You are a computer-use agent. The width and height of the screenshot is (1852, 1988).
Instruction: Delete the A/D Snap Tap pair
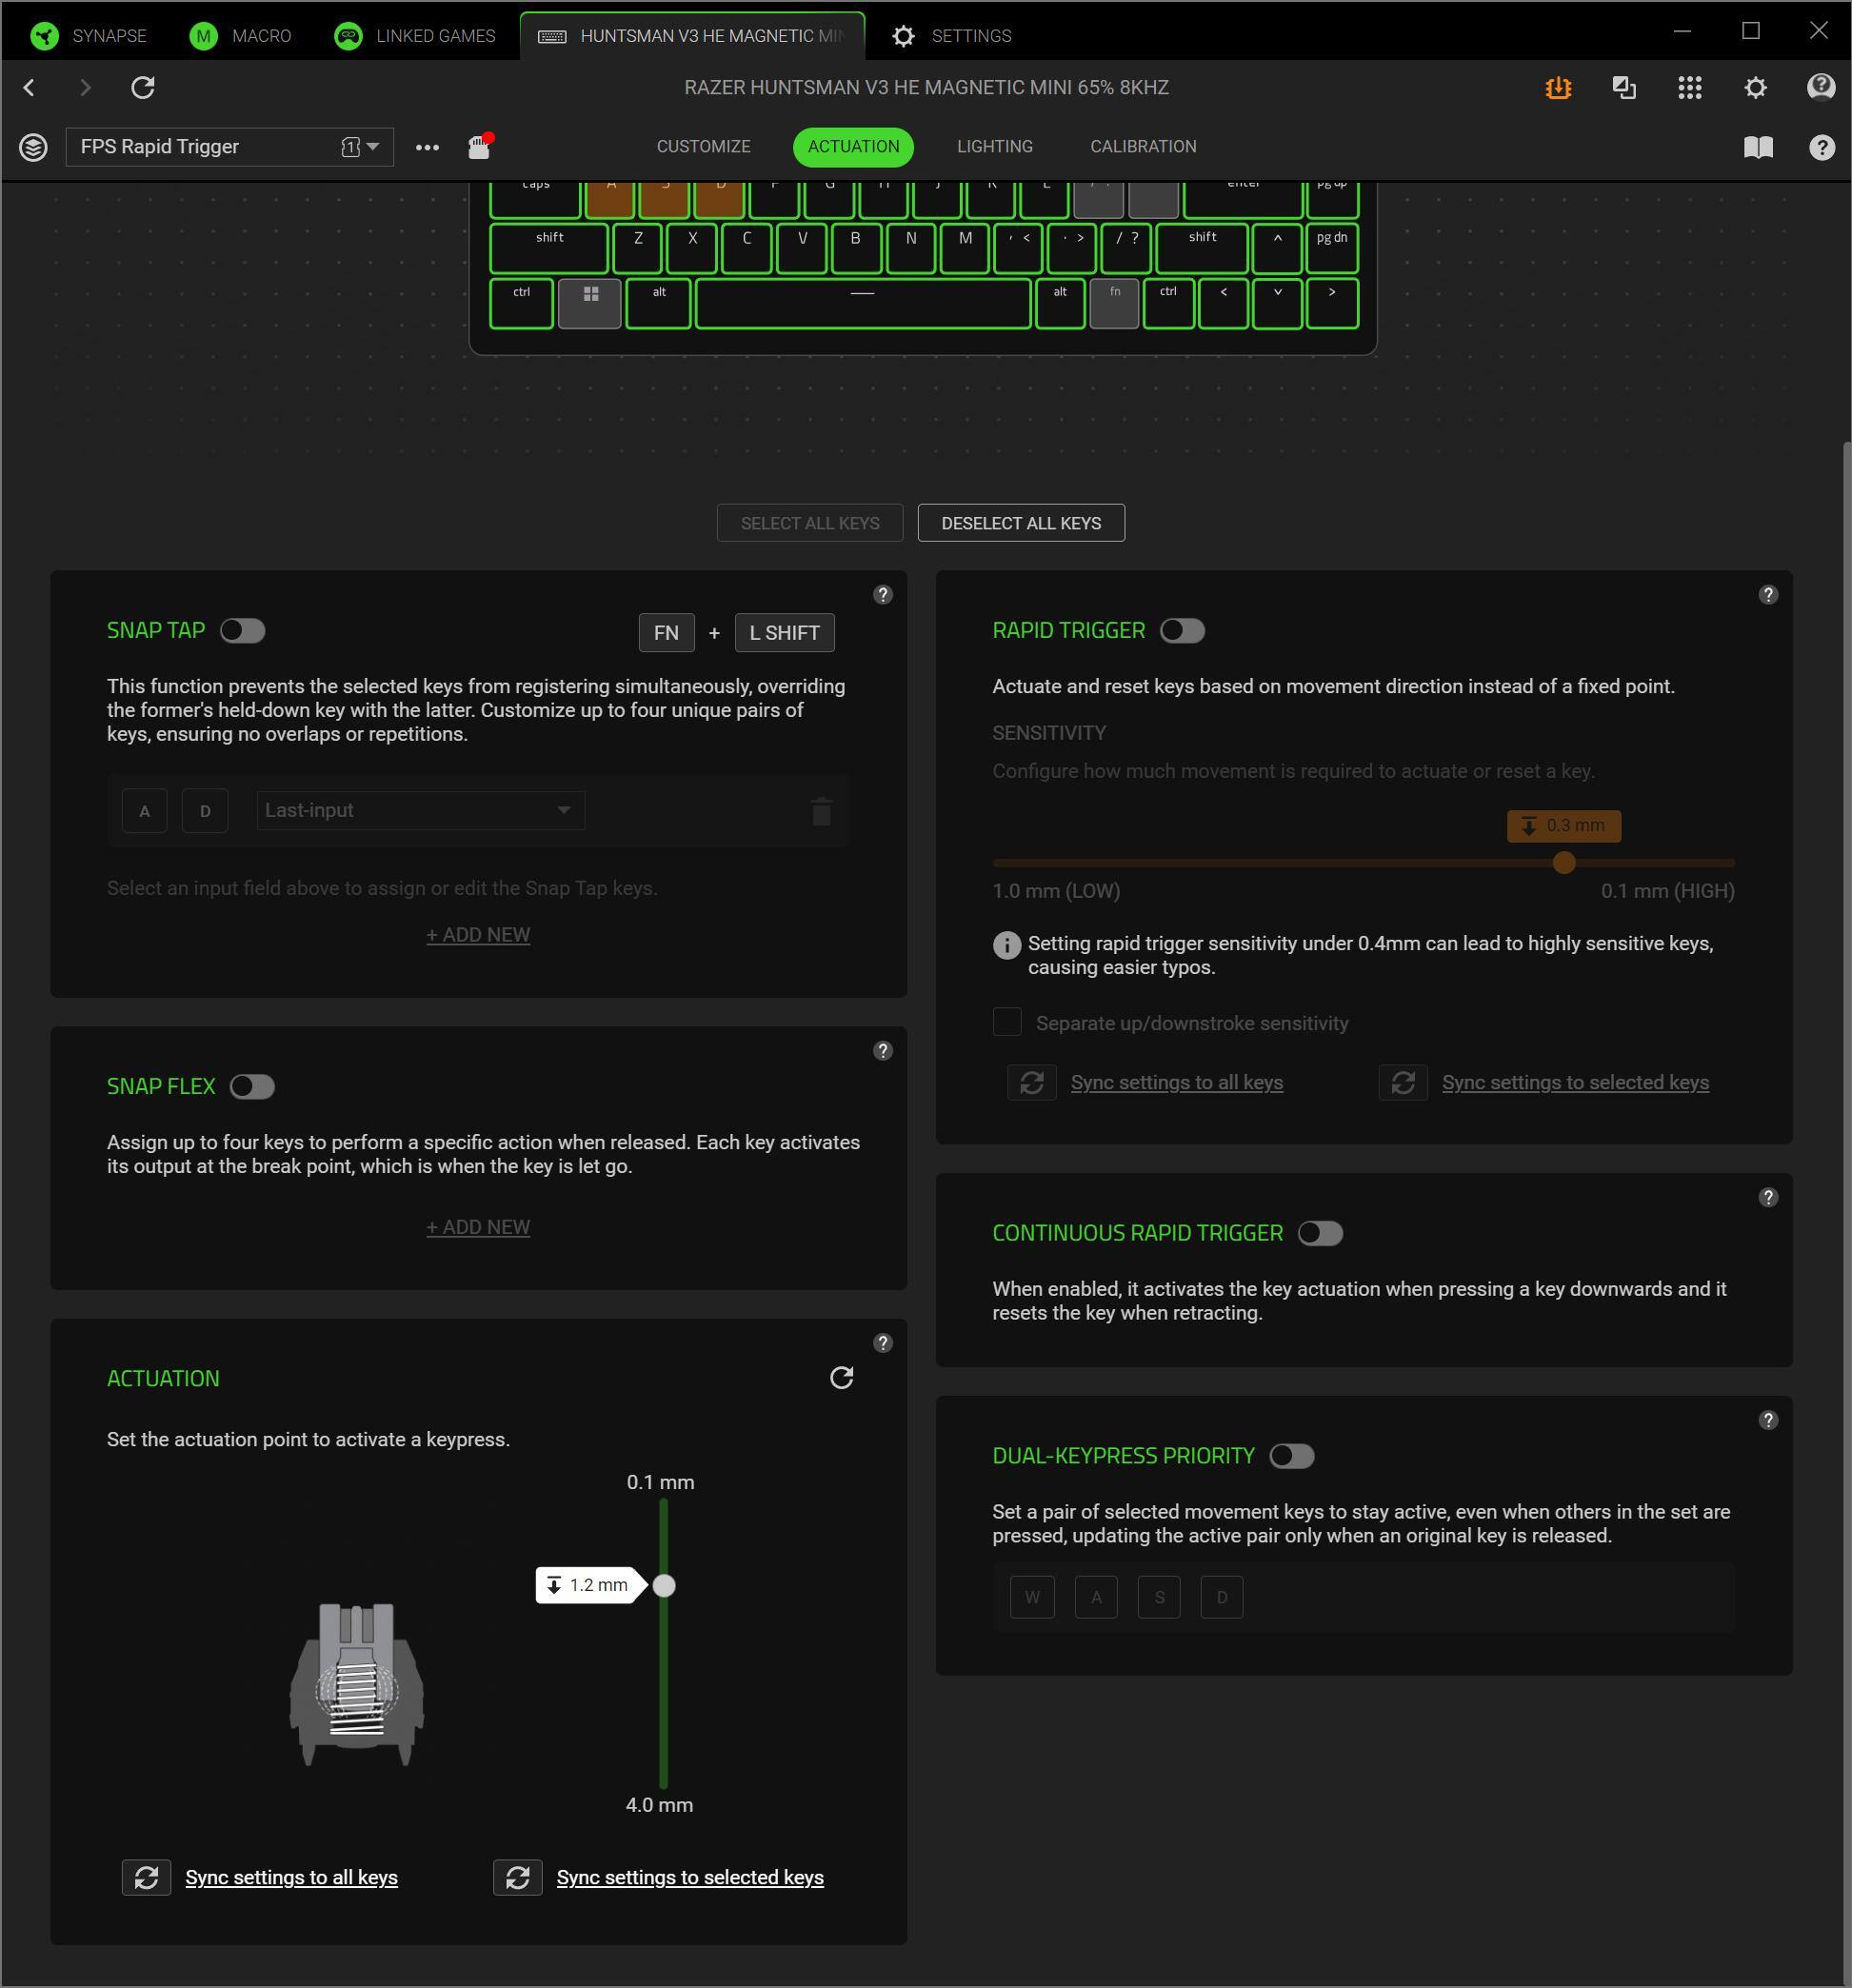click(x=821, y=811)
